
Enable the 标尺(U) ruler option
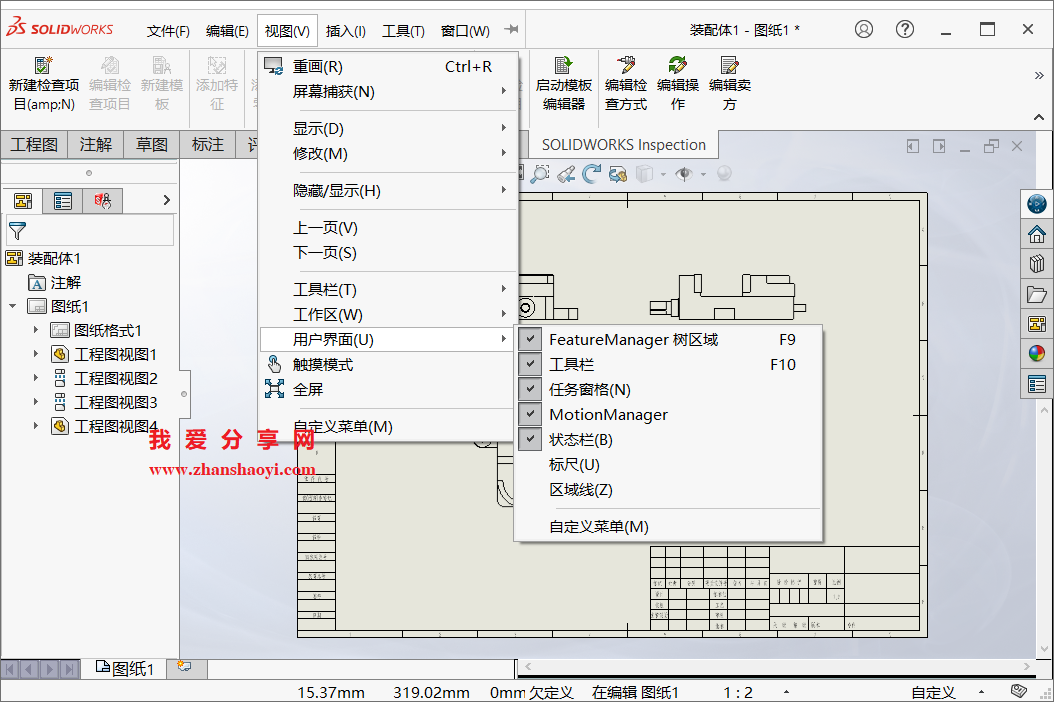point(669,465)
